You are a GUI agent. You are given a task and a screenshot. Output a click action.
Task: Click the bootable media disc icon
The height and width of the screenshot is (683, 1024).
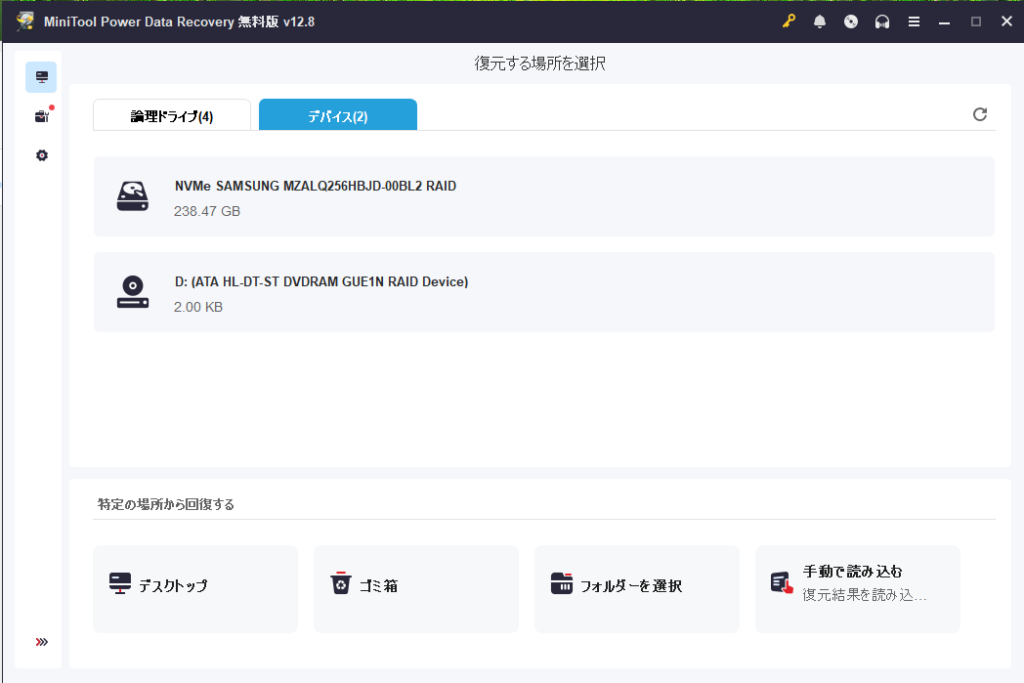coord(851,22)
